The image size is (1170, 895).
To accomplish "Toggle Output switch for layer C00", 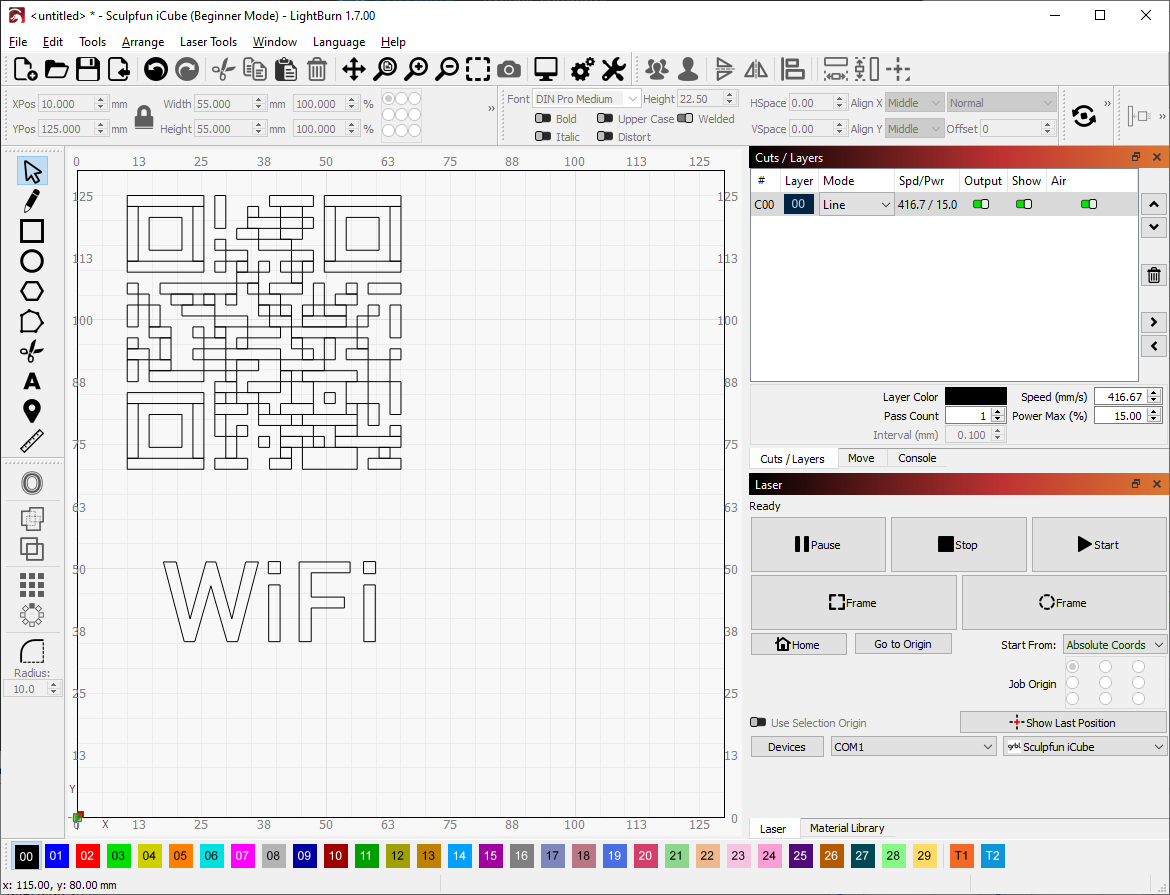I will click(981, 204).
